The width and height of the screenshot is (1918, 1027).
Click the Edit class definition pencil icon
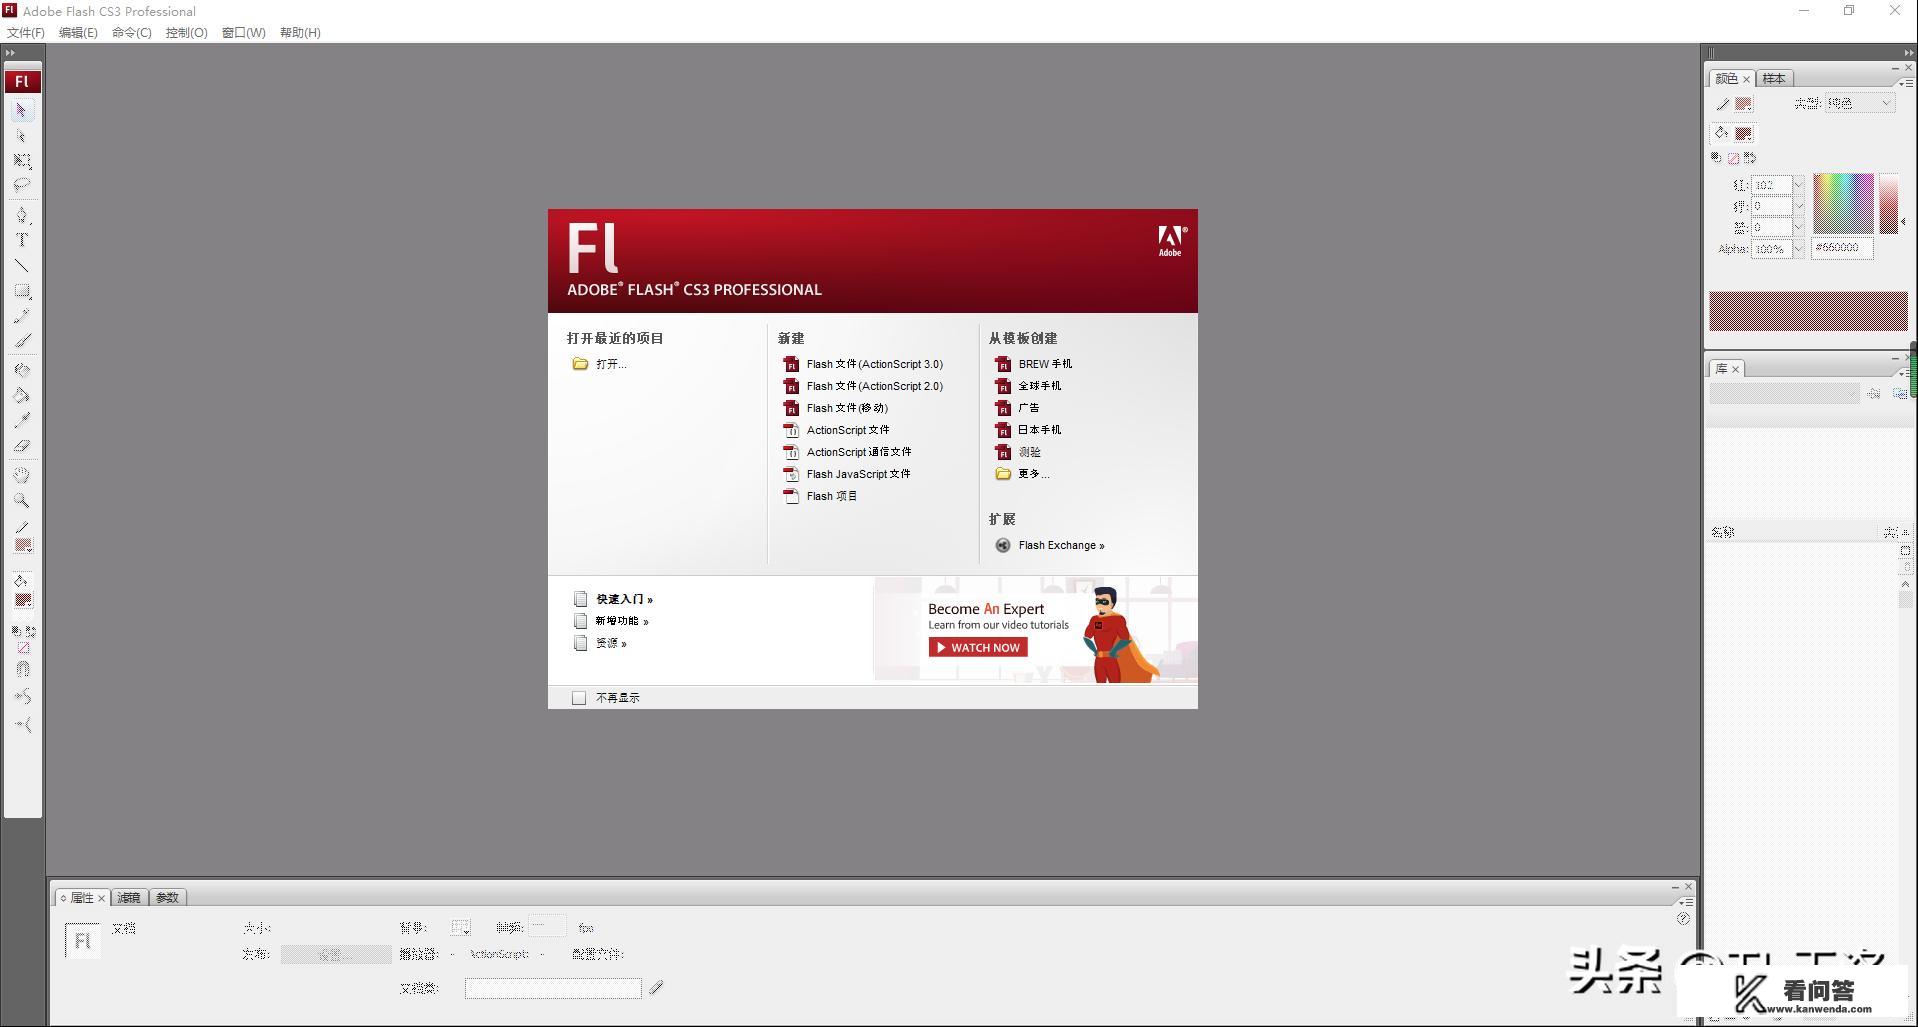pos(656,988)
